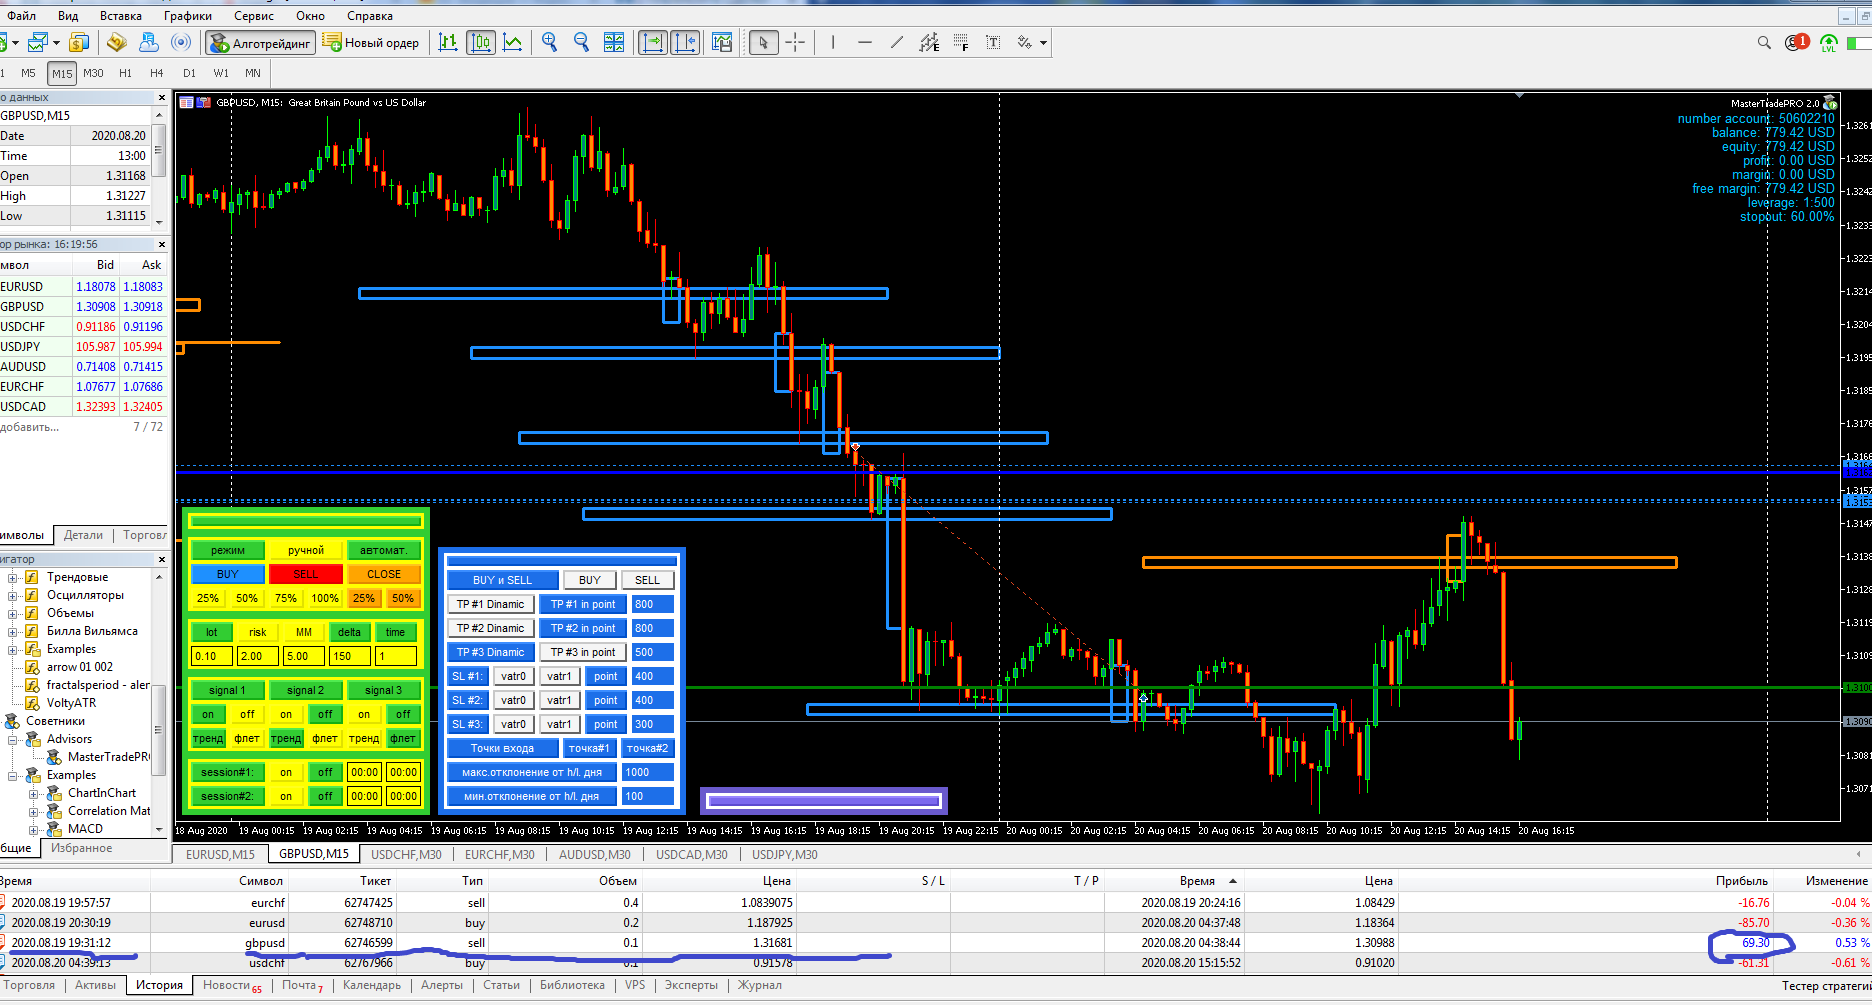Image resolution: width=1872 pixels, height=1005 pixels.
Task: Click the green LVL connection icon
Action: [1829, 43]
